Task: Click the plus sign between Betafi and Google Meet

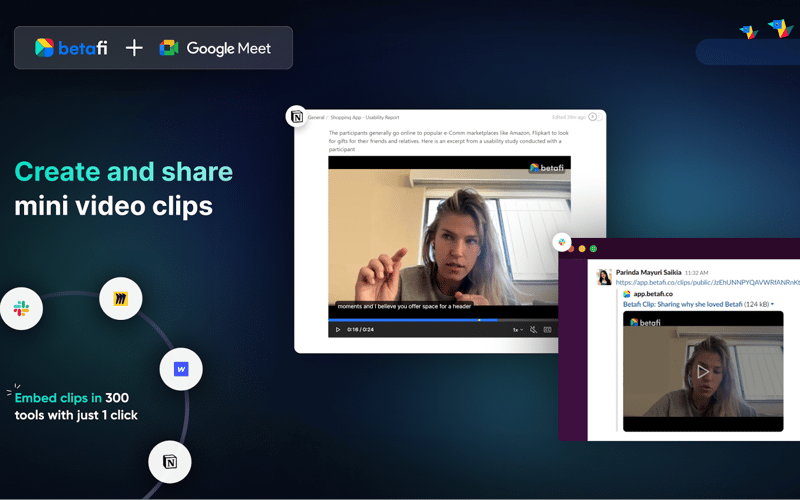Action: 134,48
